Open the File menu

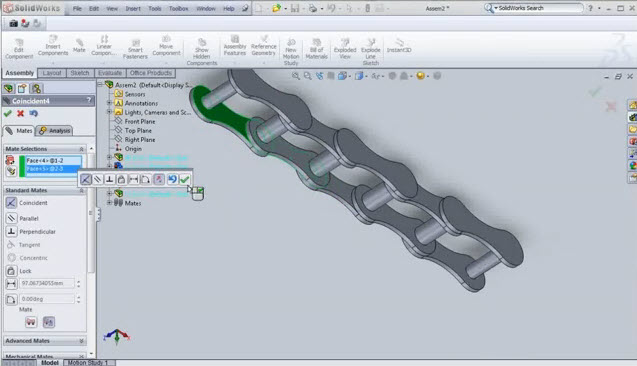[77, 9]
